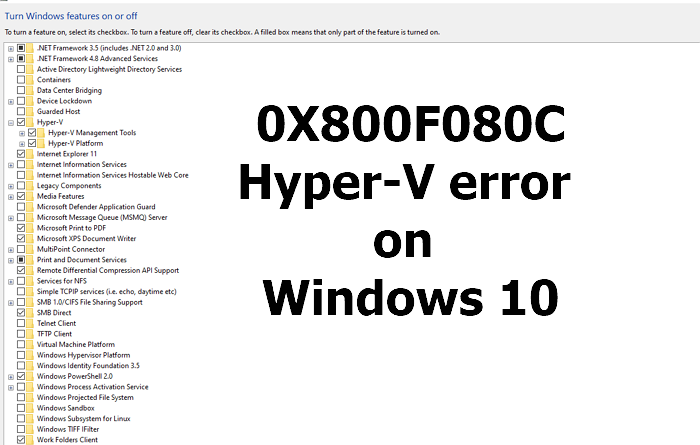The image size is (700, 445).
Task: Enable Virtual Machine Platform checkbox
Action: pos(21,345)
